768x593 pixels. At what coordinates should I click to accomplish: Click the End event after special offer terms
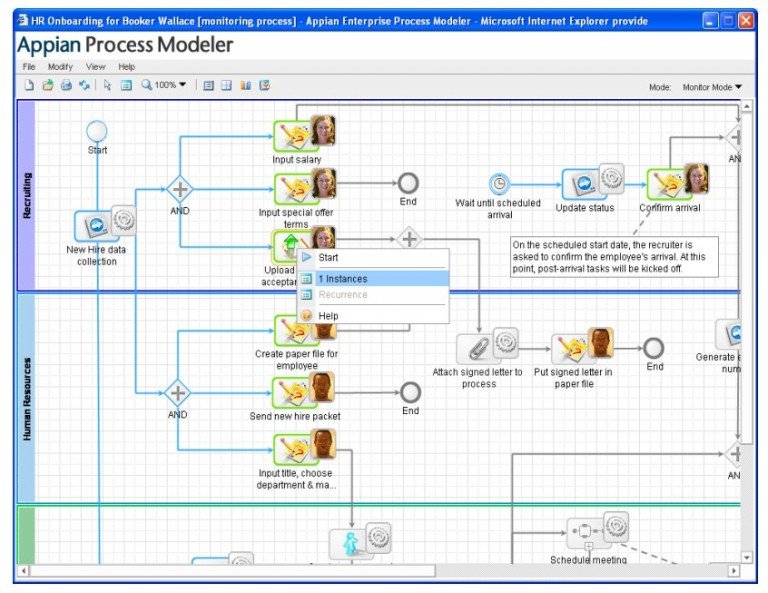click(x=408, y=183)
